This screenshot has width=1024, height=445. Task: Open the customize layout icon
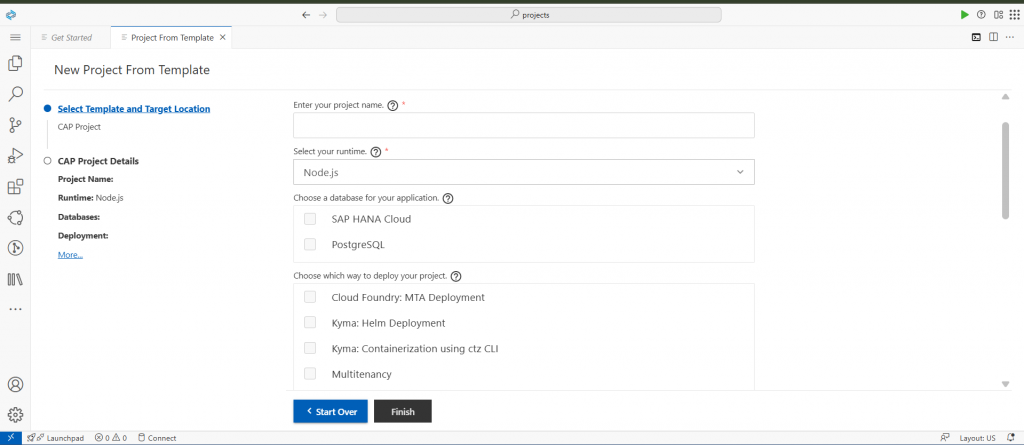(998, 15)
